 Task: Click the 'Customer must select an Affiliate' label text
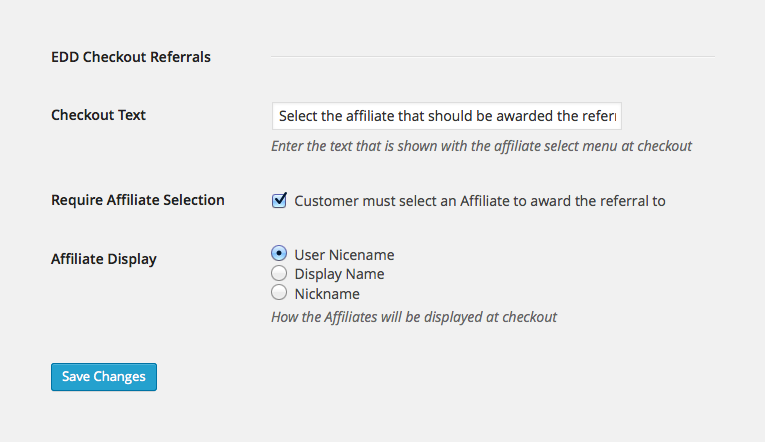[x=480, y=201]
